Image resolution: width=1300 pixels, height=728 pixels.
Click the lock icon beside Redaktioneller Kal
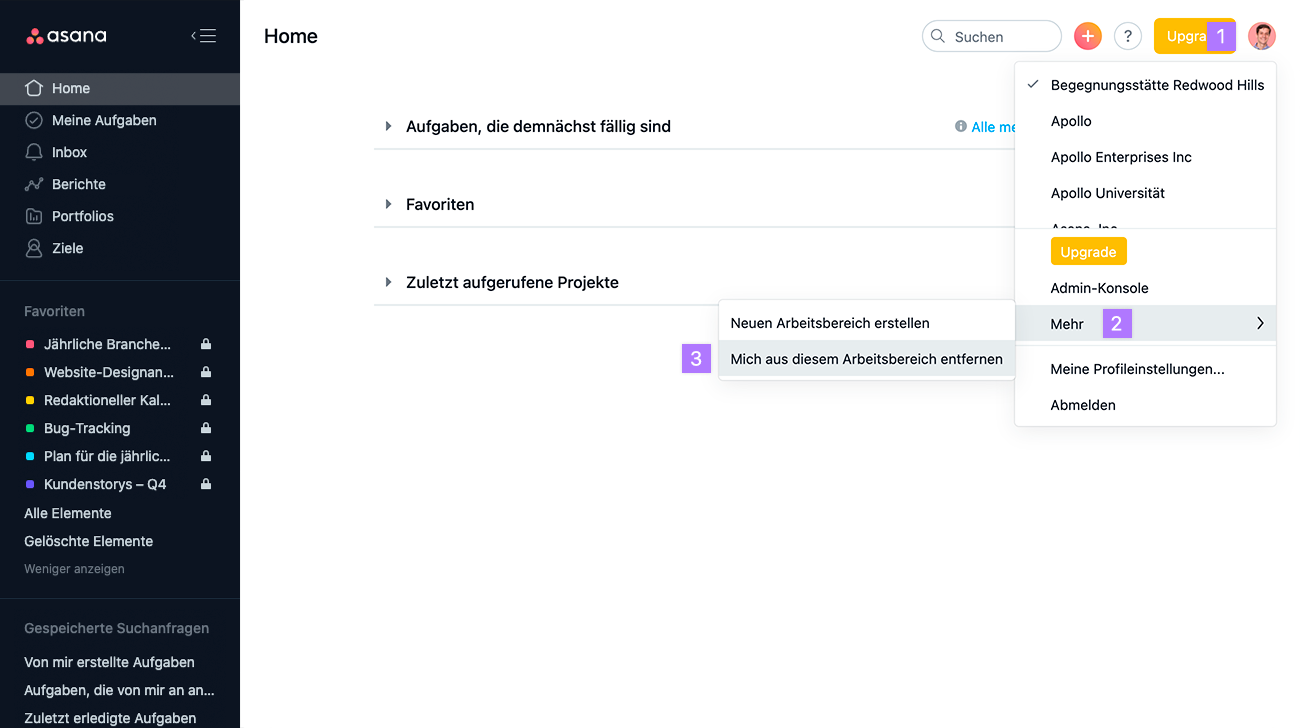point(206,400)
